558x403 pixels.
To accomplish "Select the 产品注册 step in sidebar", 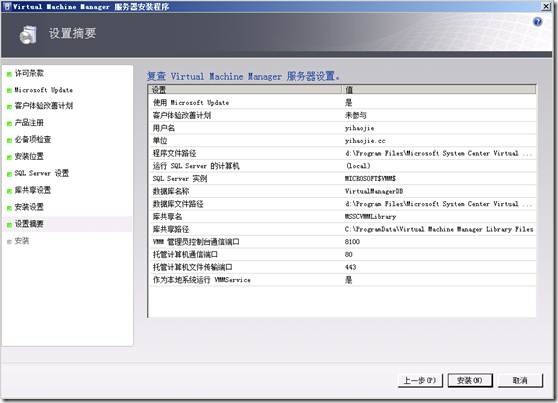I will [29, 123].
